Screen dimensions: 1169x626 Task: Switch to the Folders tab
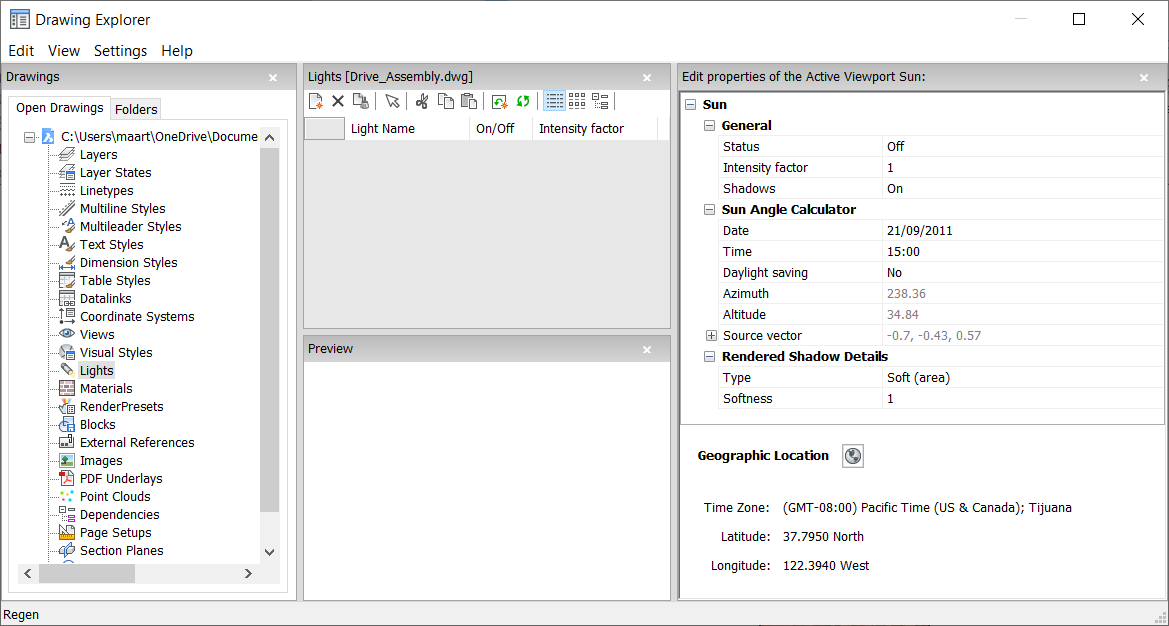(136, 109)
